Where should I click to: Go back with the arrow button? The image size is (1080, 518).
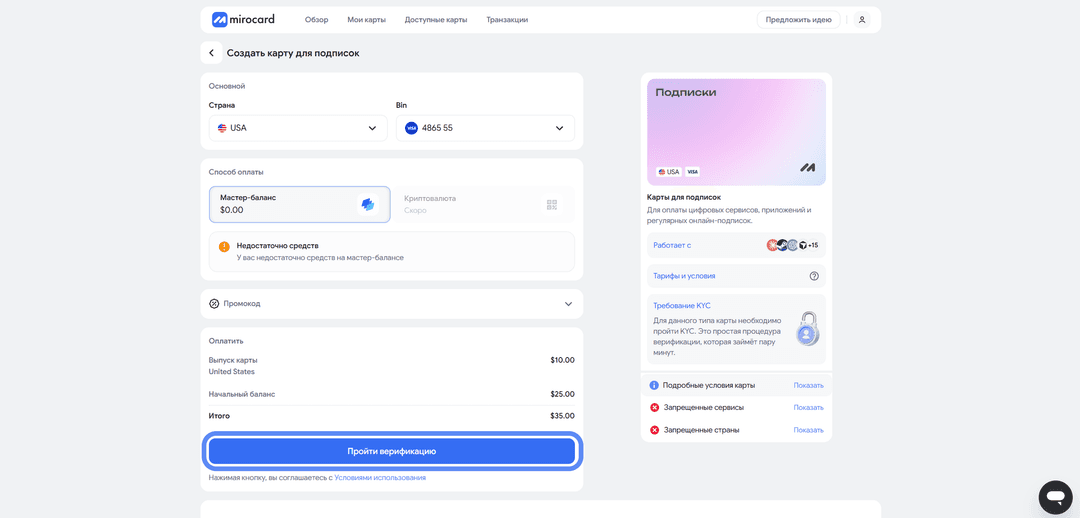coord(211,53)
